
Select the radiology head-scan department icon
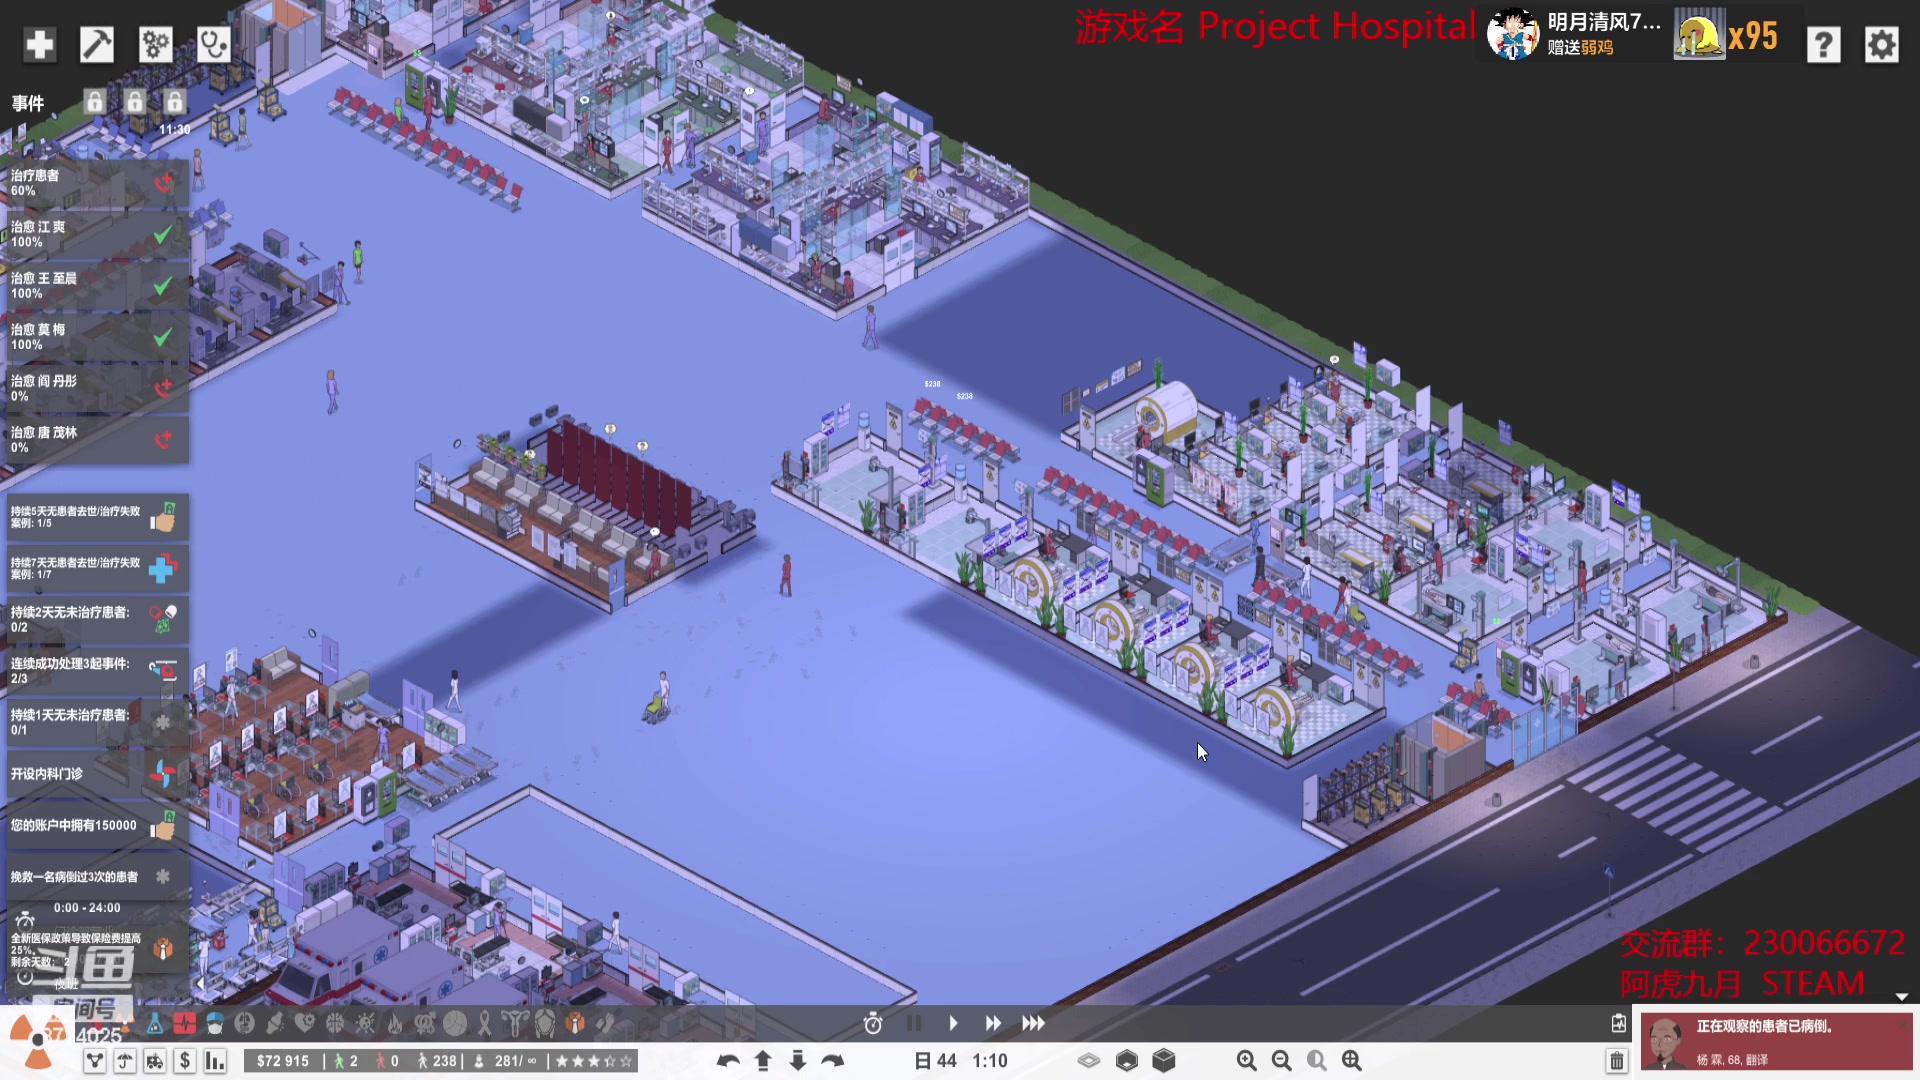(x=245, y=1023)
